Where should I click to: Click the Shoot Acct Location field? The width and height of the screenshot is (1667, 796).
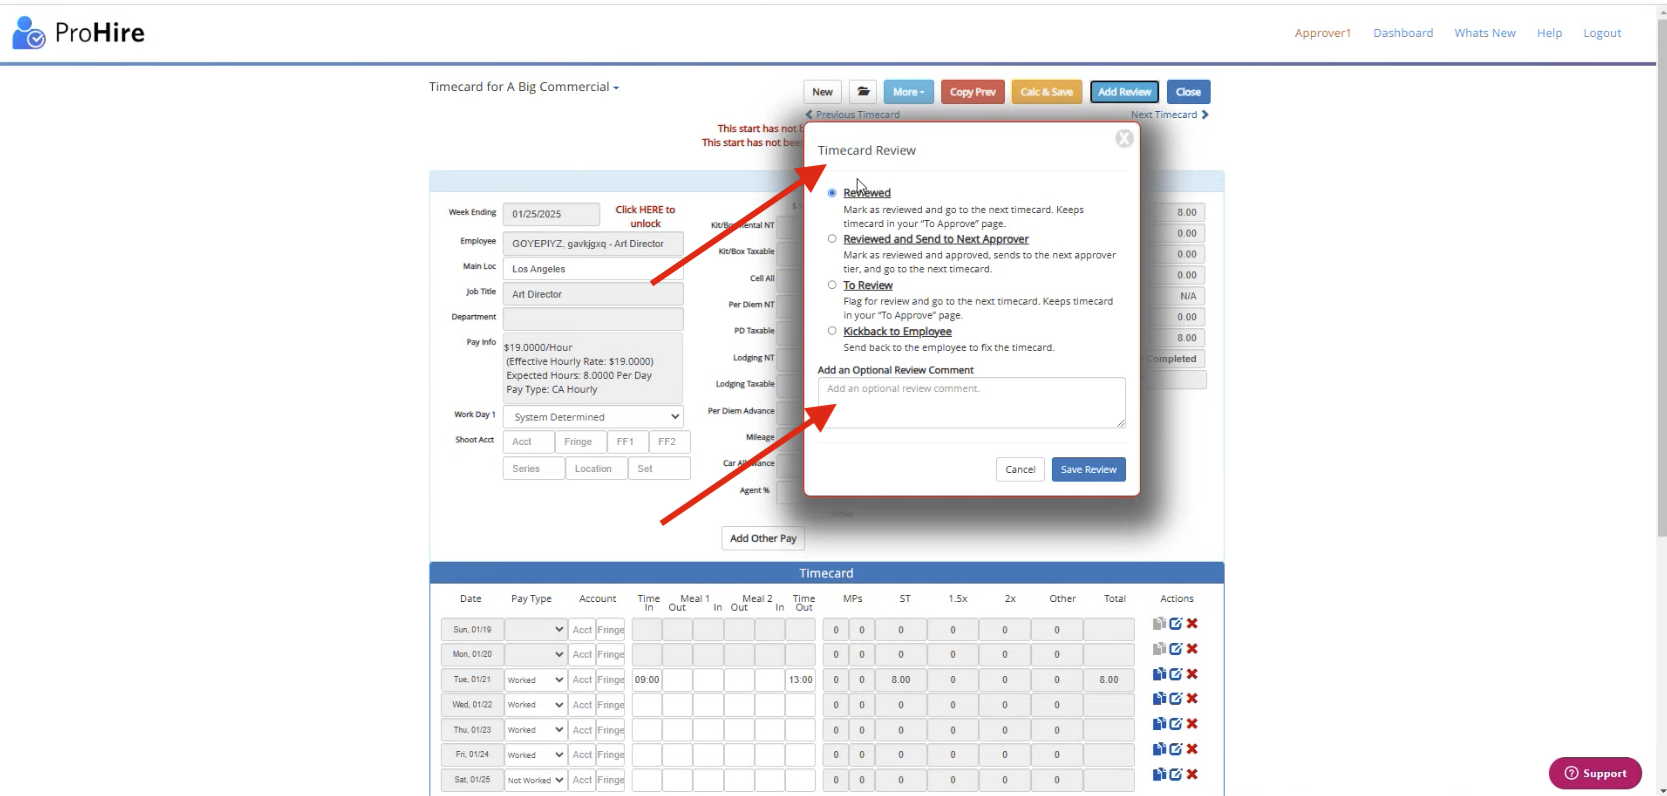596,468
